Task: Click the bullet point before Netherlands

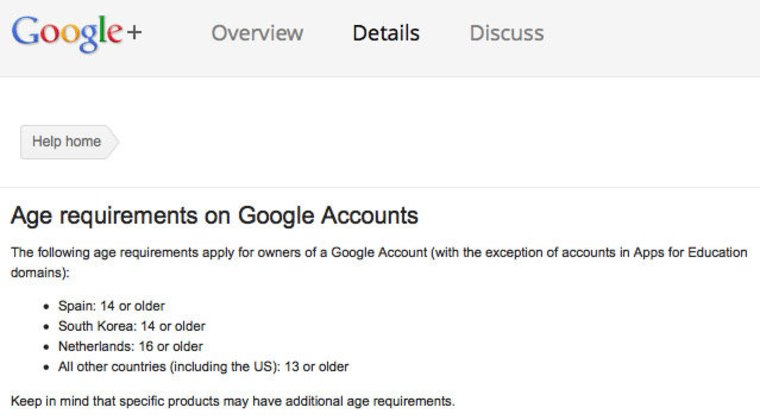Action: 46,347
